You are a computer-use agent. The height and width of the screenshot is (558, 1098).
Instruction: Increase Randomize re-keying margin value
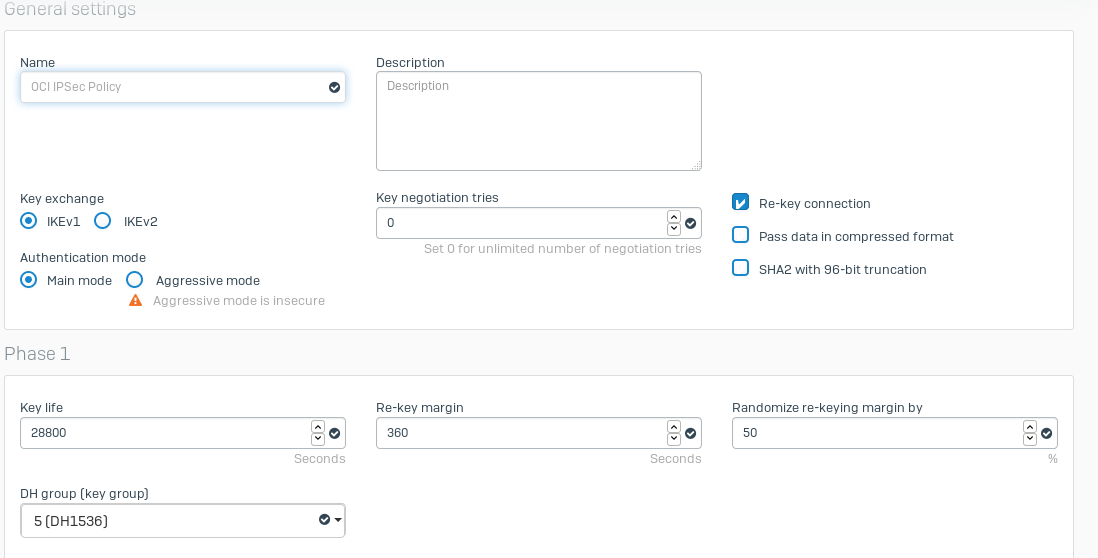1030,427
